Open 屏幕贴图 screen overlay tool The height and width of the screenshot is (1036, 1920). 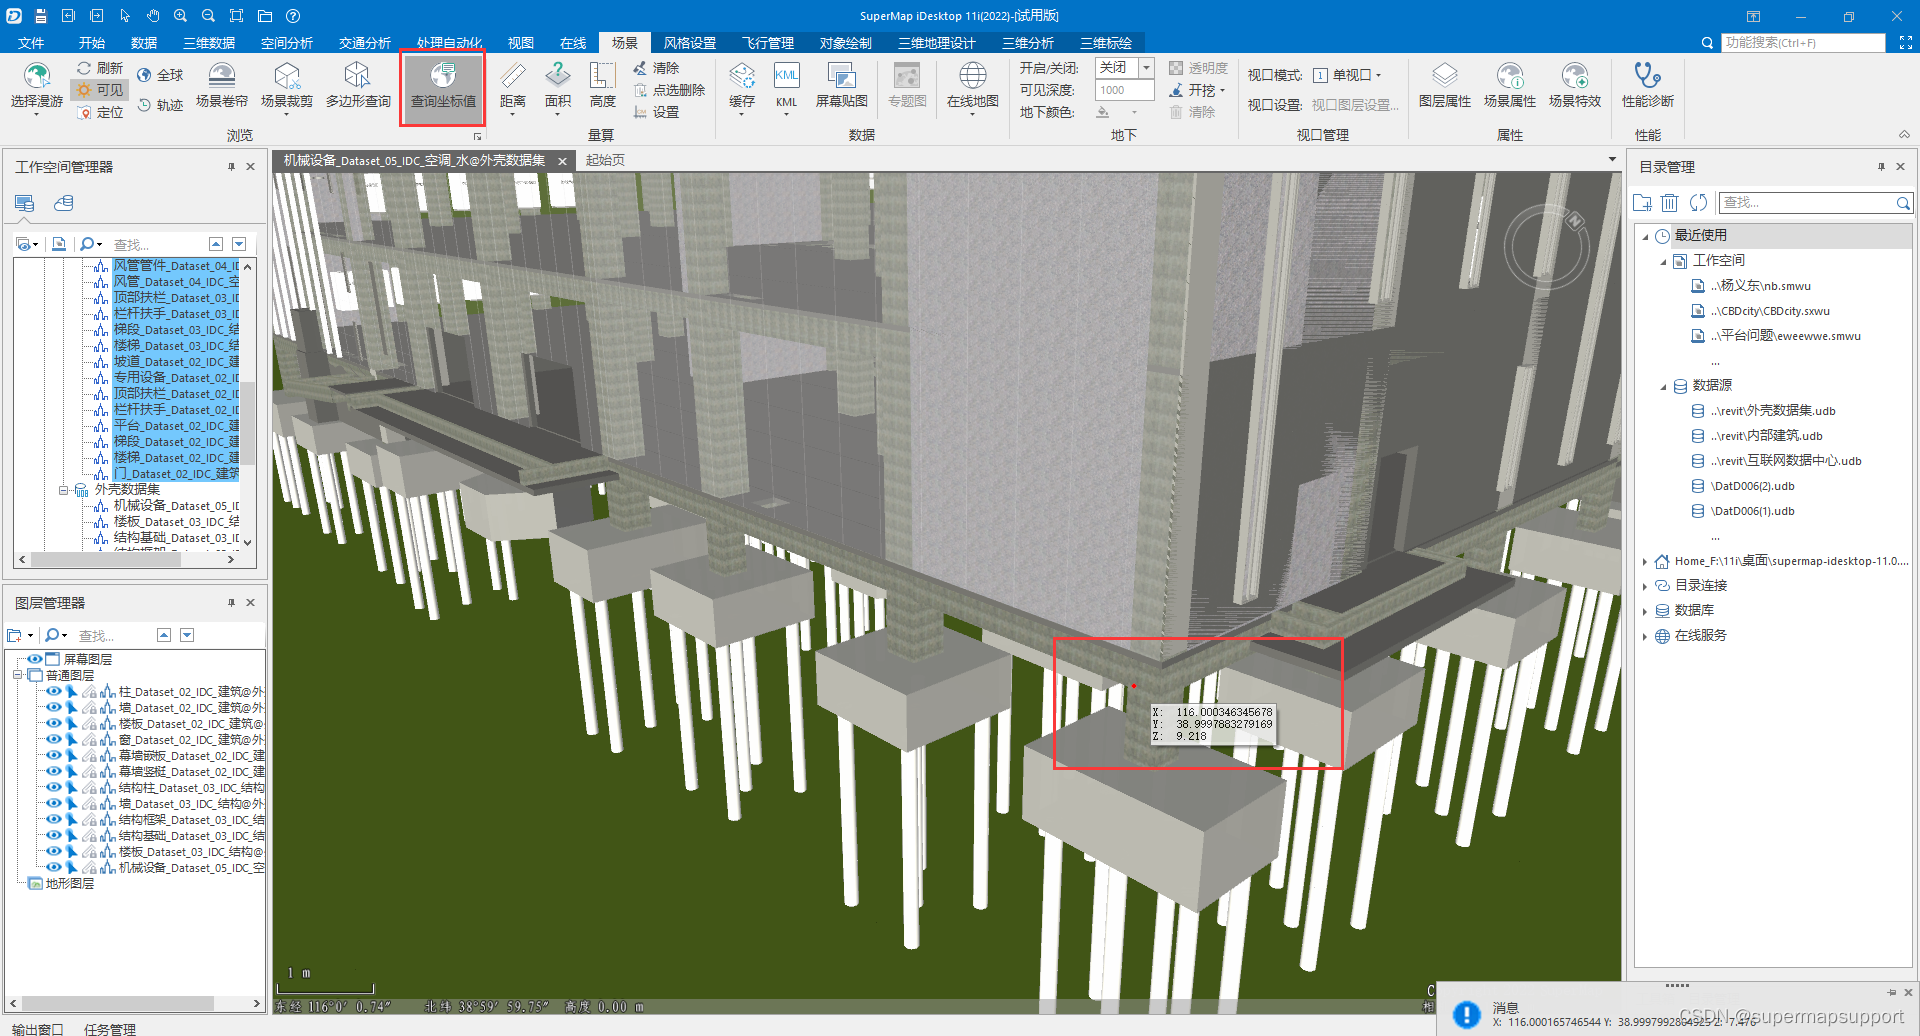point(842,85)
